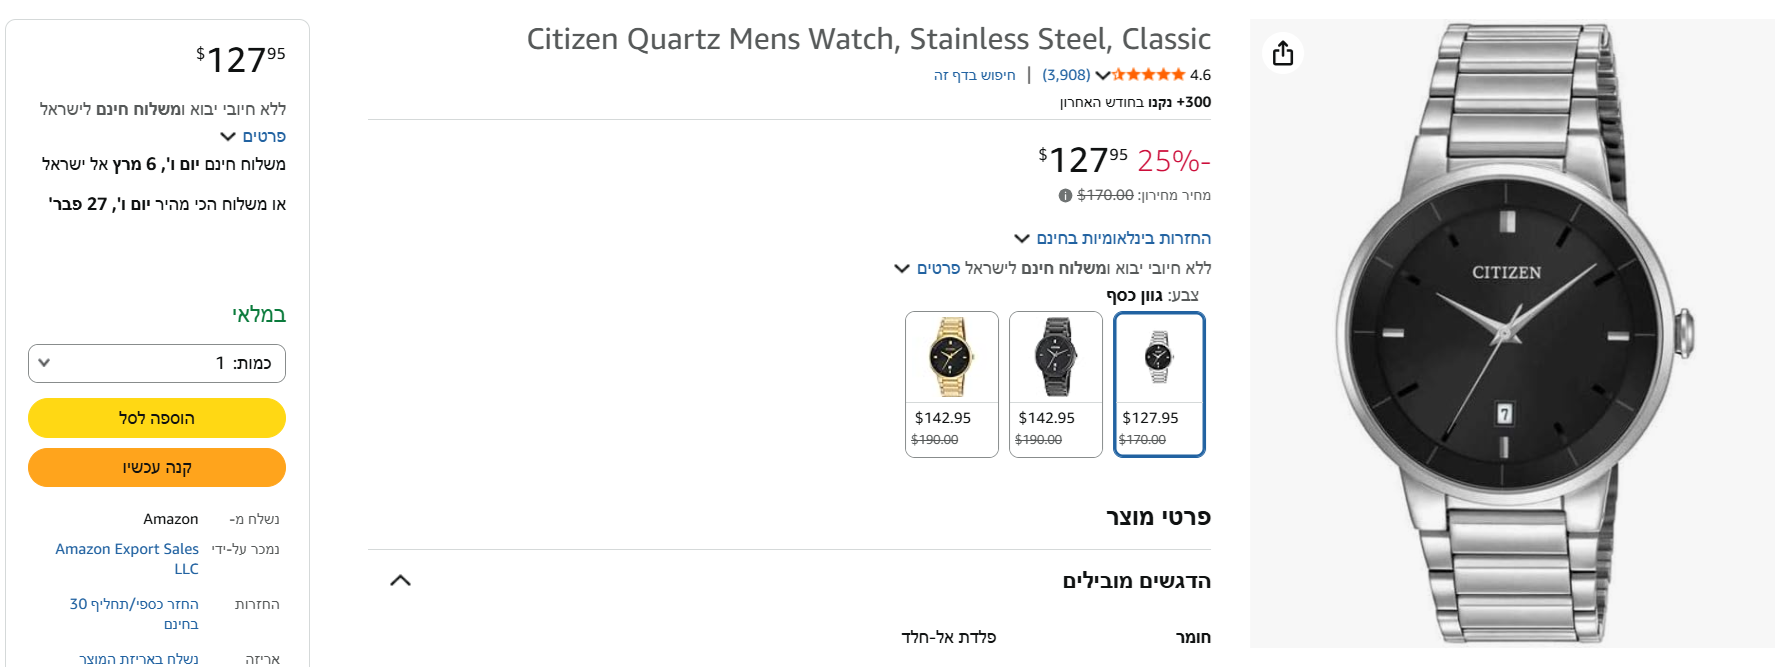Open the quantity dropdown
The image size is (1775, 667).
pyautogui.click(x=157, y=363)
